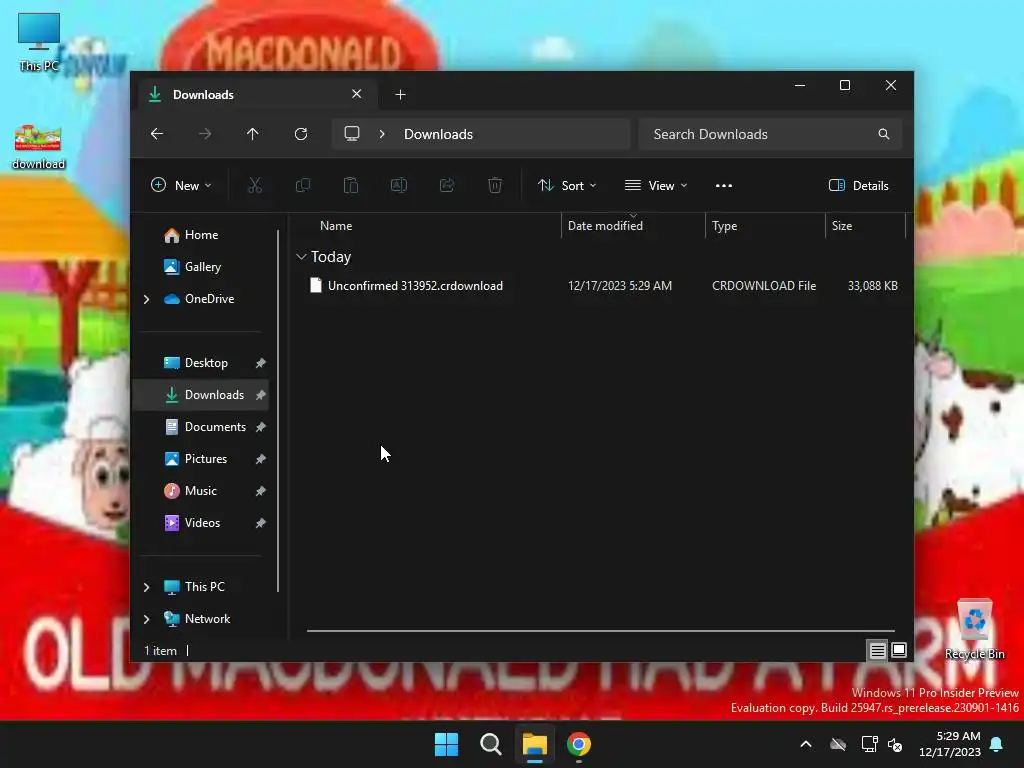The width and height of the screenshot is (1024, 768).
Task: Open the taskbar clock and date
Action: click(x=950, y=744)
